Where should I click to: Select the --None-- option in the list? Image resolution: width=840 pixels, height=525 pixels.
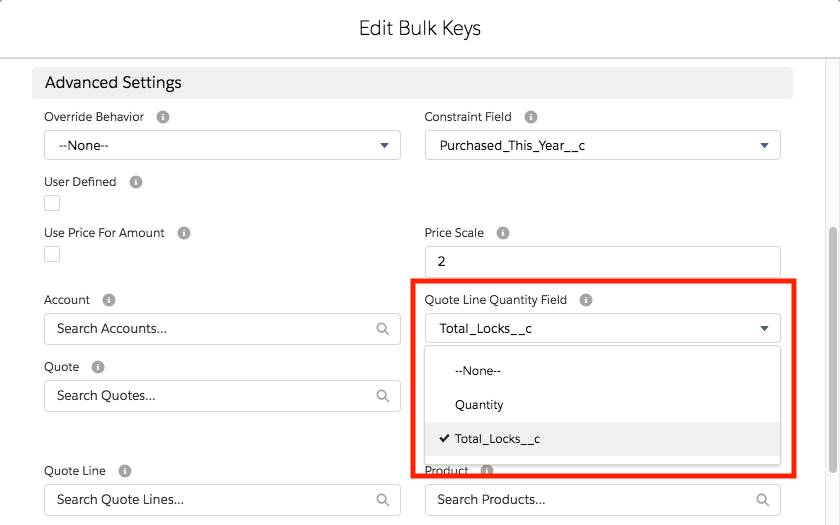(478, 371)
